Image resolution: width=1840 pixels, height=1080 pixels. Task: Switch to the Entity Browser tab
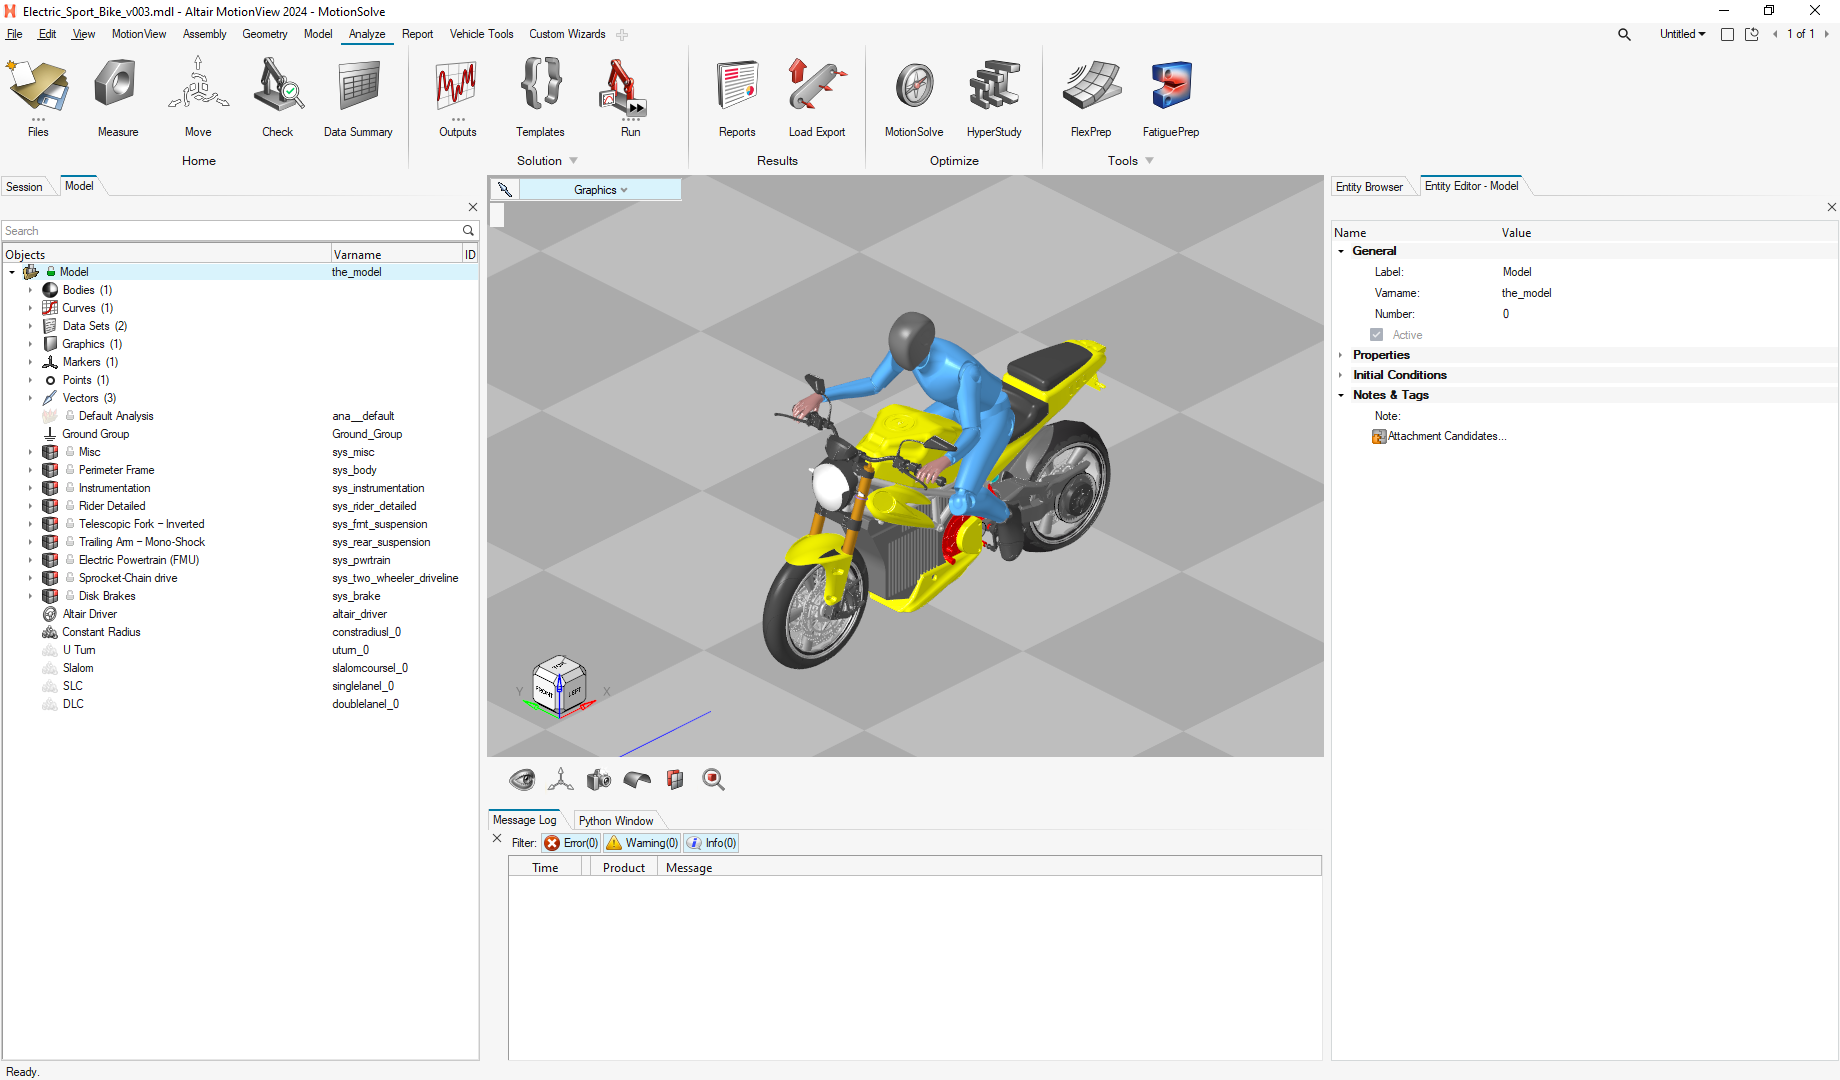point(1369,187)
